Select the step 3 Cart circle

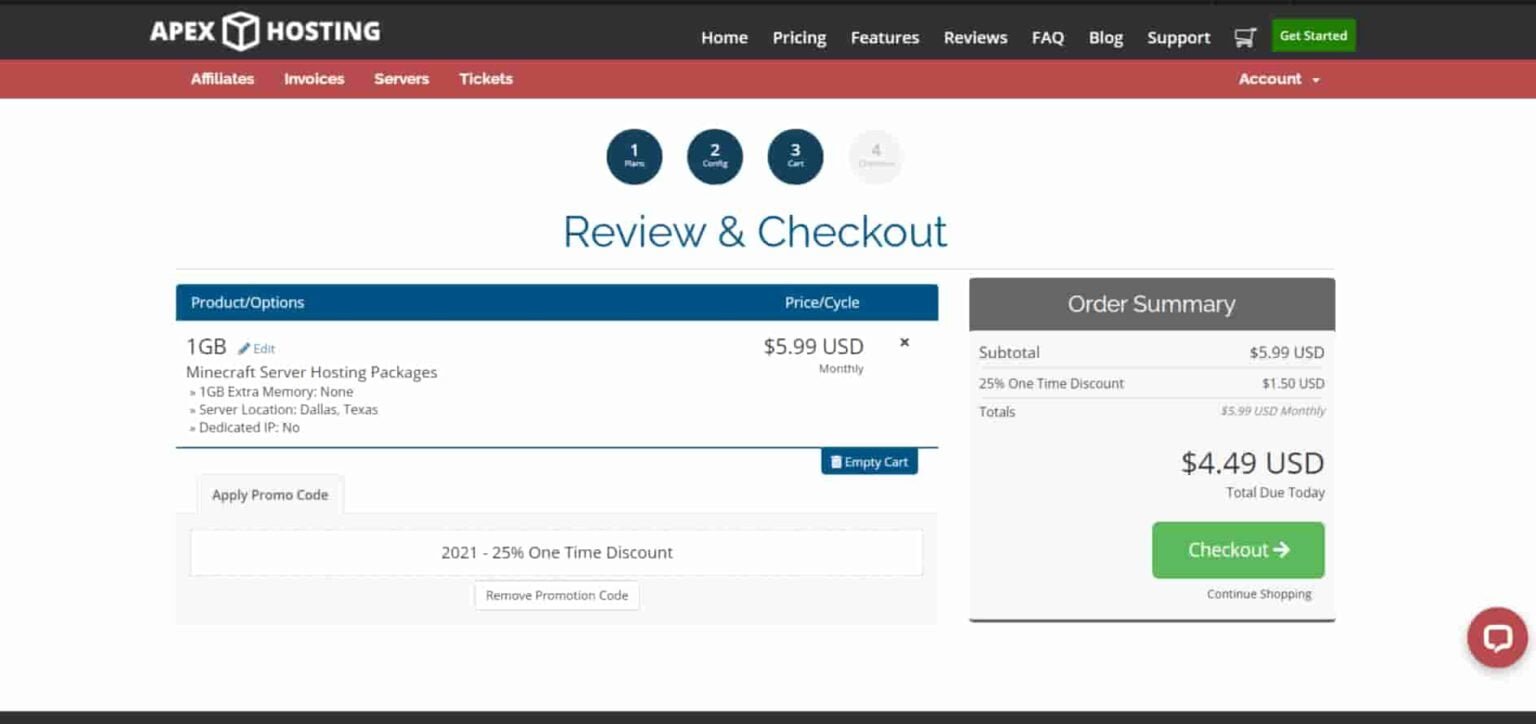pyautogui.click(x=795, y=157)
